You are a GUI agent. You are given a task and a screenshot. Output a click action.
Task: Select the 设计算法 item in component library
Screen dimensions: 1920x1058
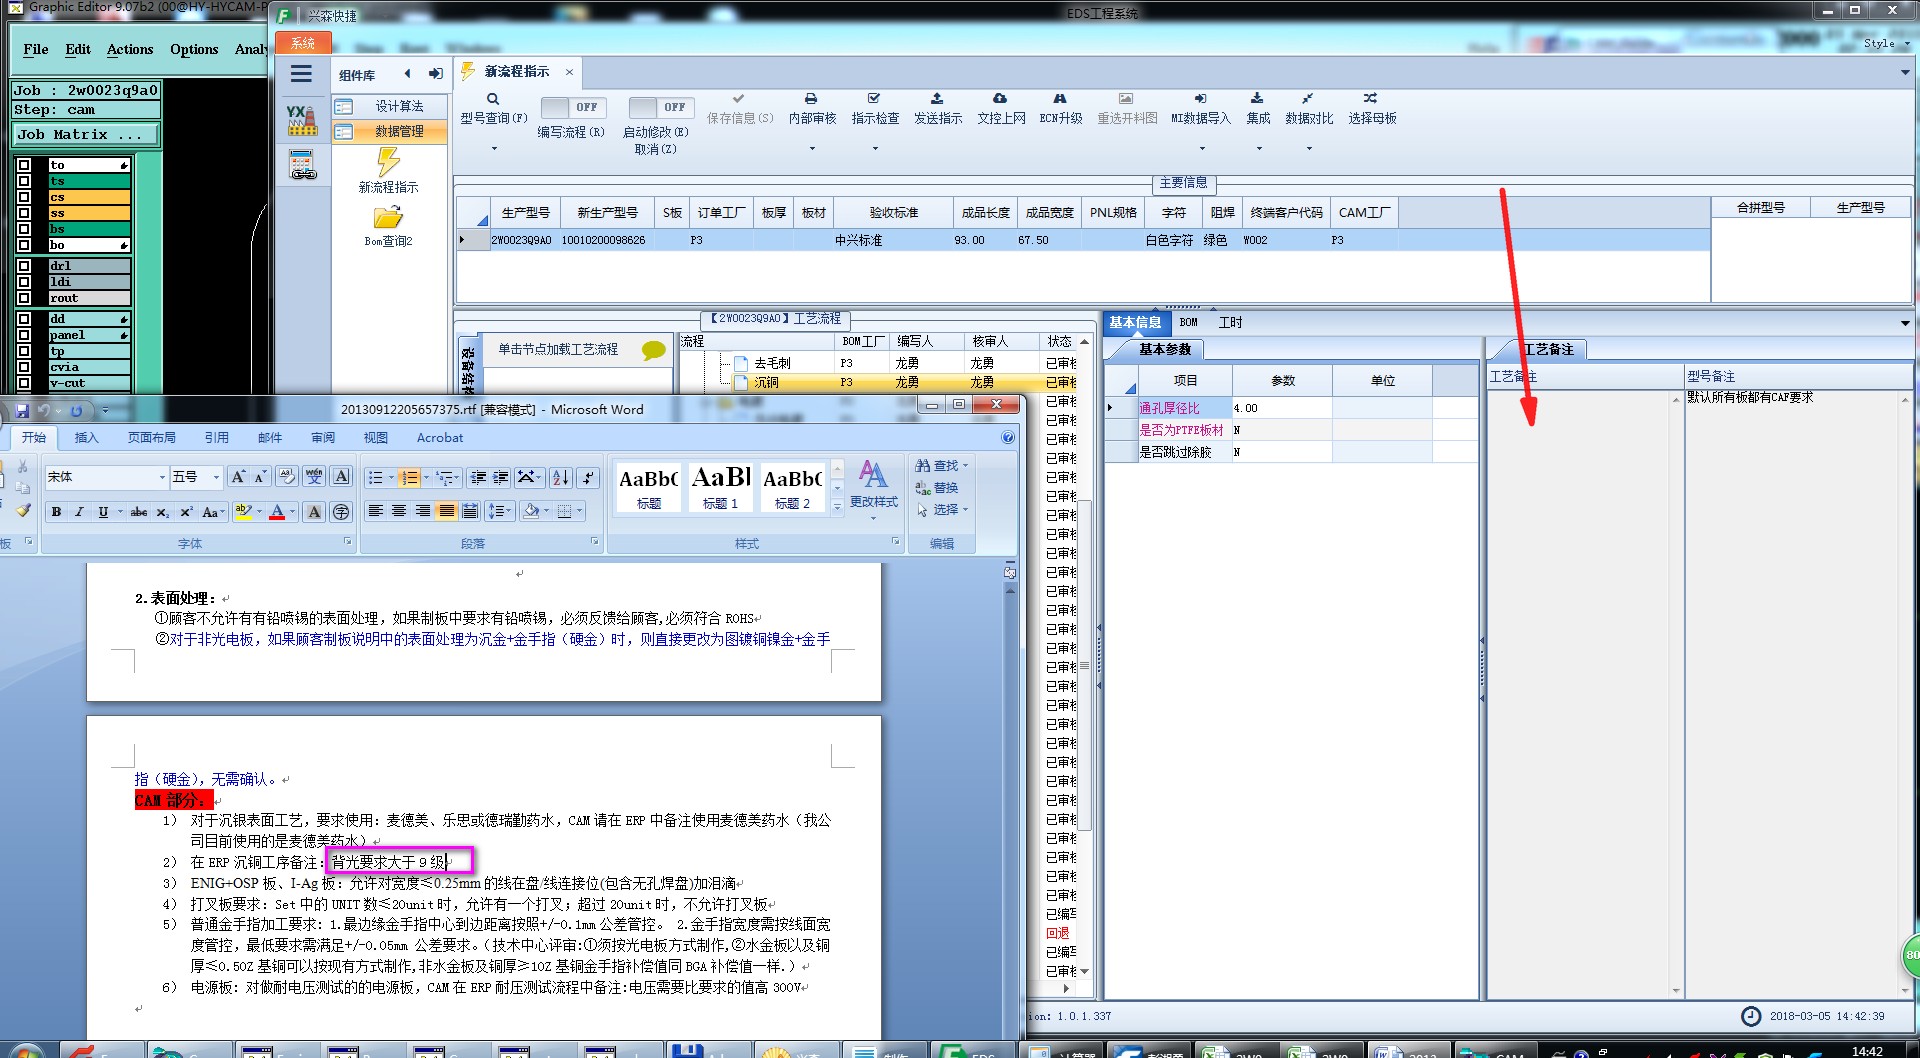click(x=390, y=106)
